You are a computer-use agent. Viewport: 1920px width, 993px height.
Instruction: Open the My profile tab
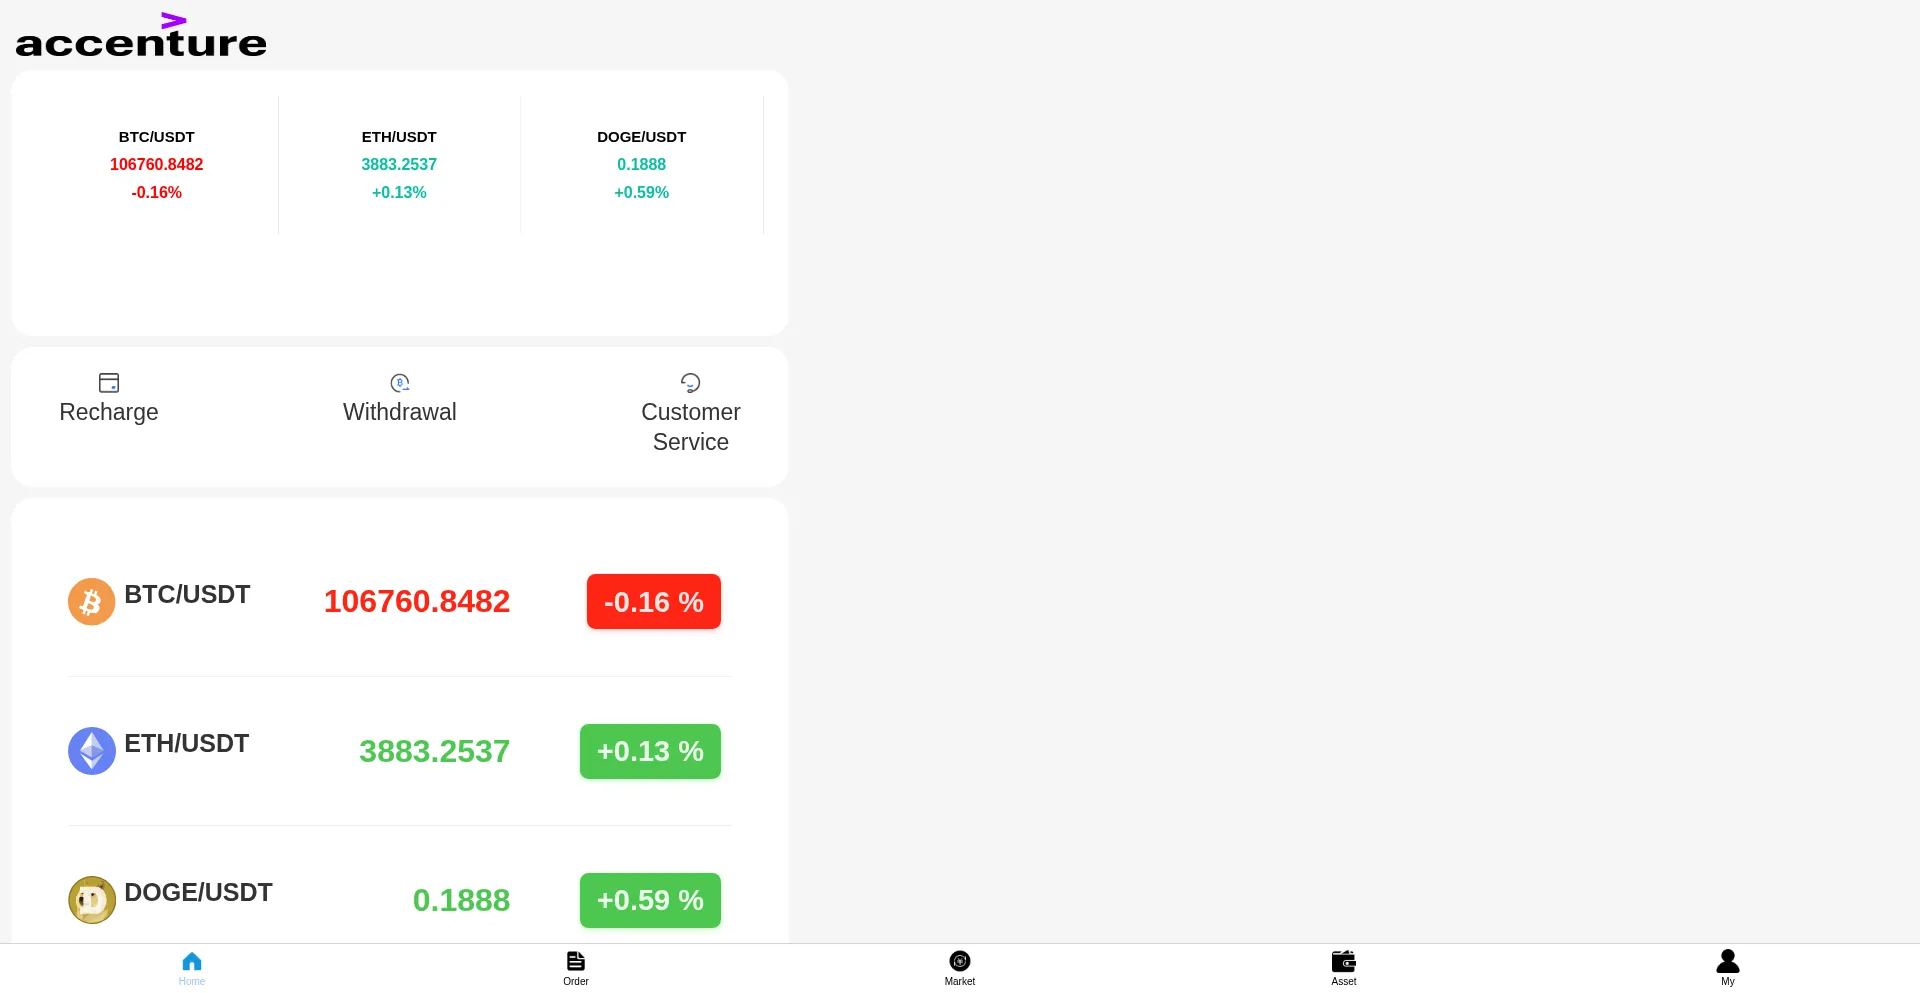(x=1727, y=967)
